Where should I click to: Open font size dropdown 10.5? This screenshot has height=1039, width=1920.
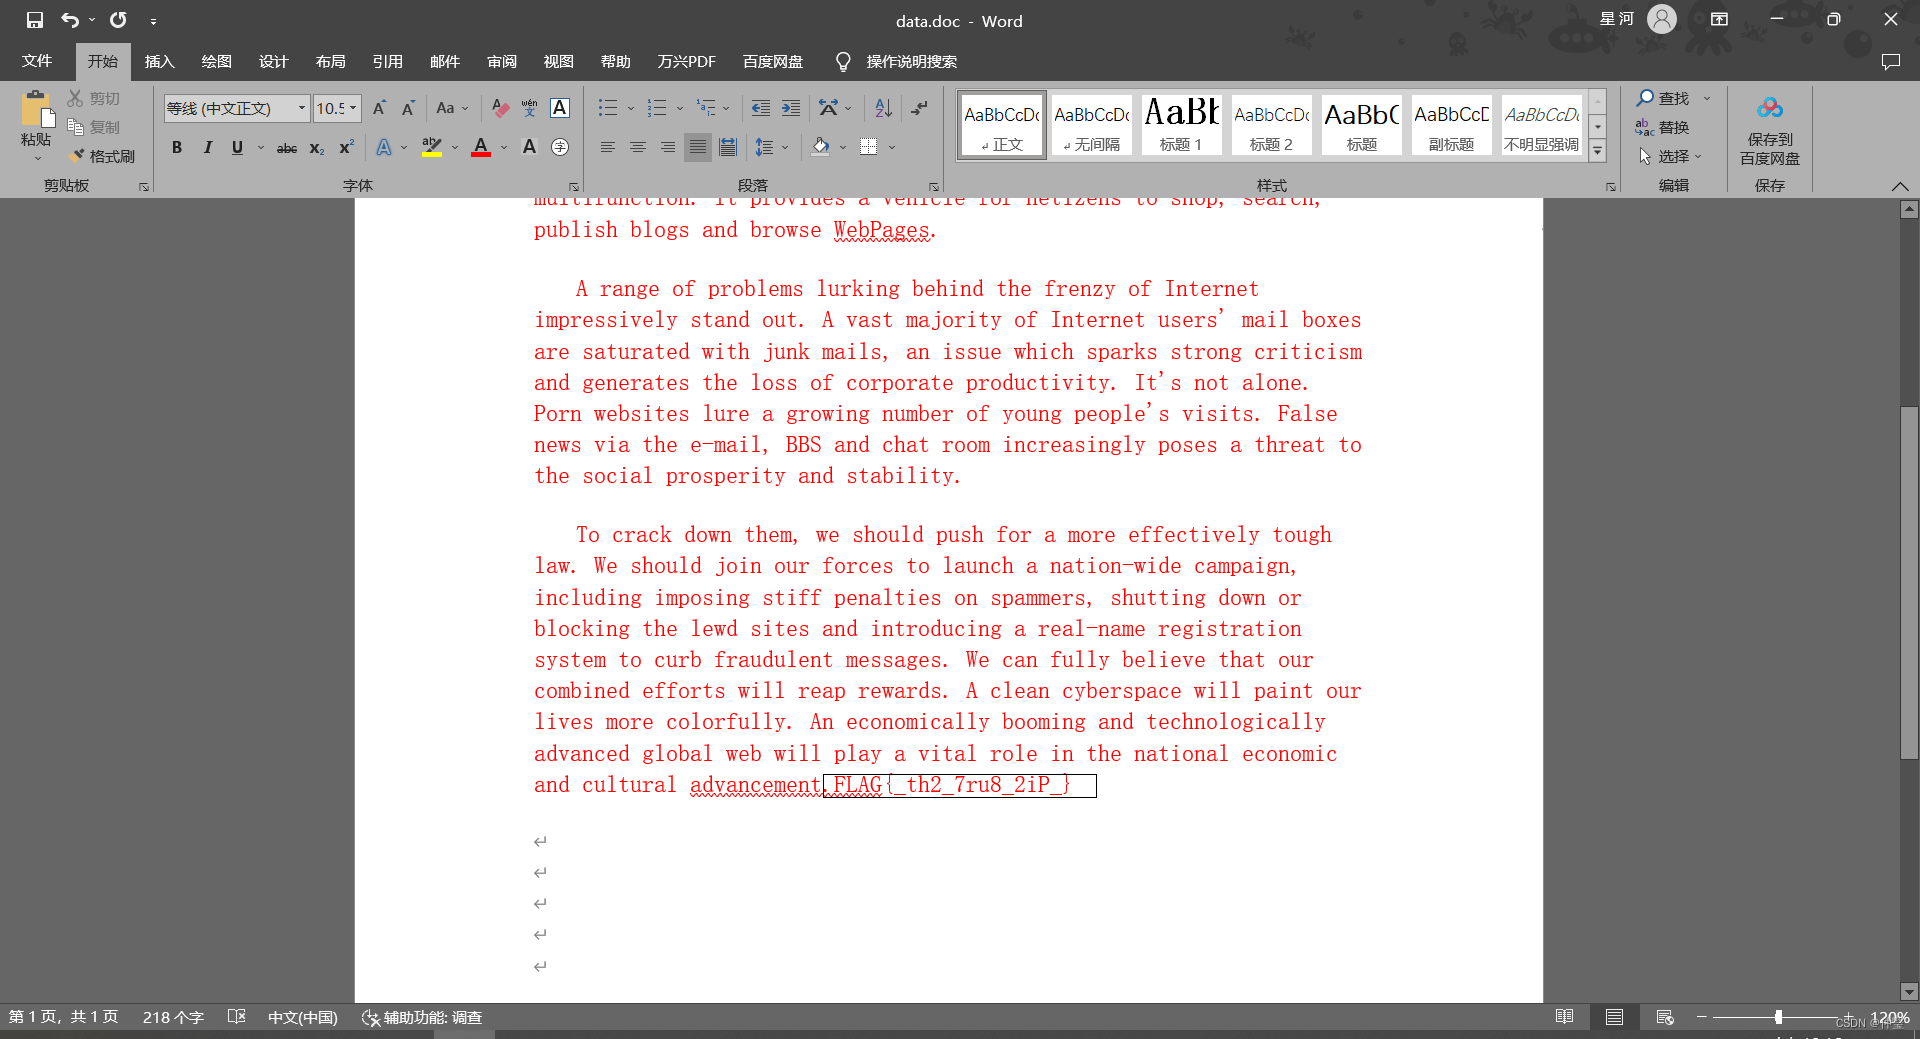353,108
